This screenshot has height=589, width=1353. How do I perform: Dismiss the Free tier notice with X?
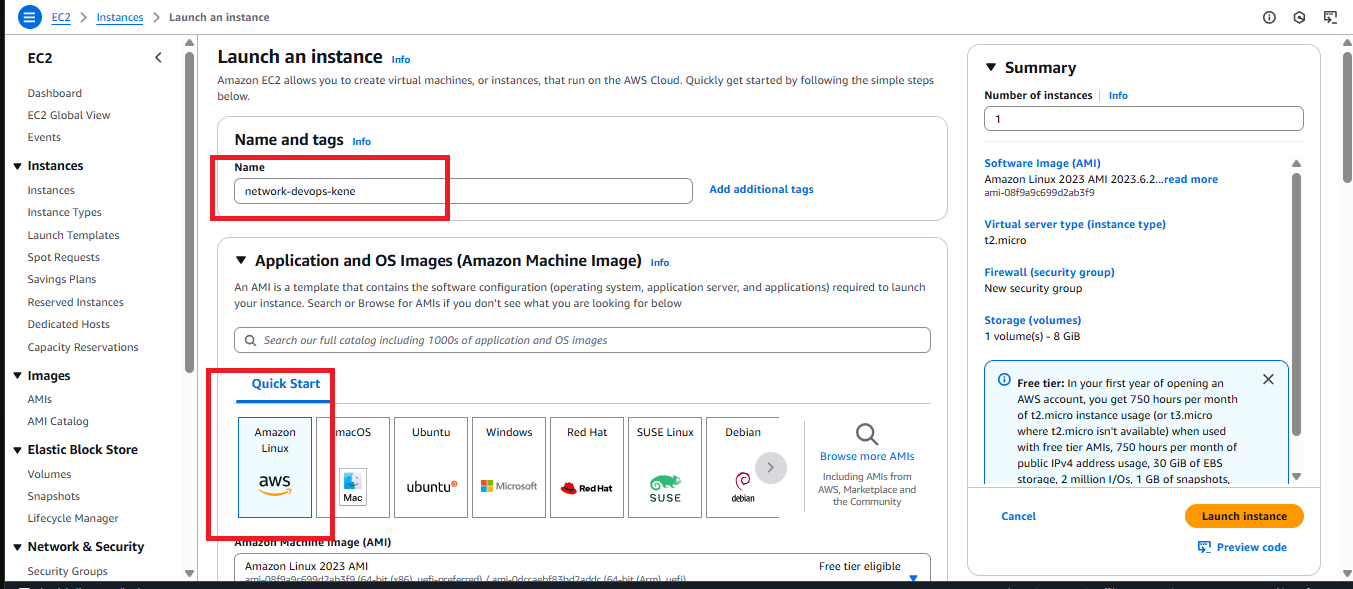point(1268,379)
